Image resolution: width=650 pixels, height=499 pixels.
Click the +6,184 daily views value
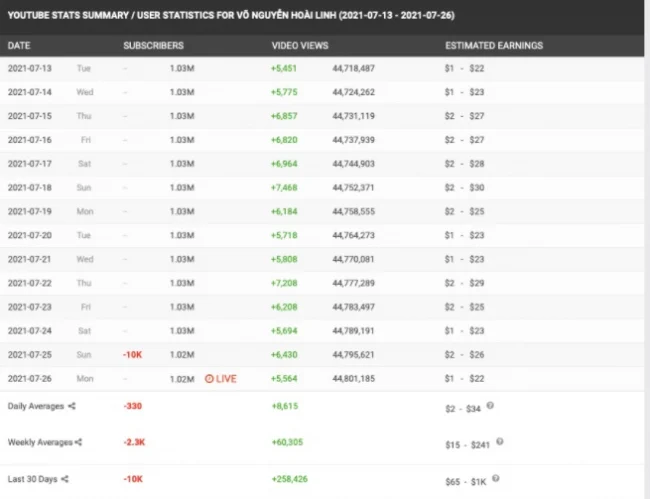click(x=284, y=211)
